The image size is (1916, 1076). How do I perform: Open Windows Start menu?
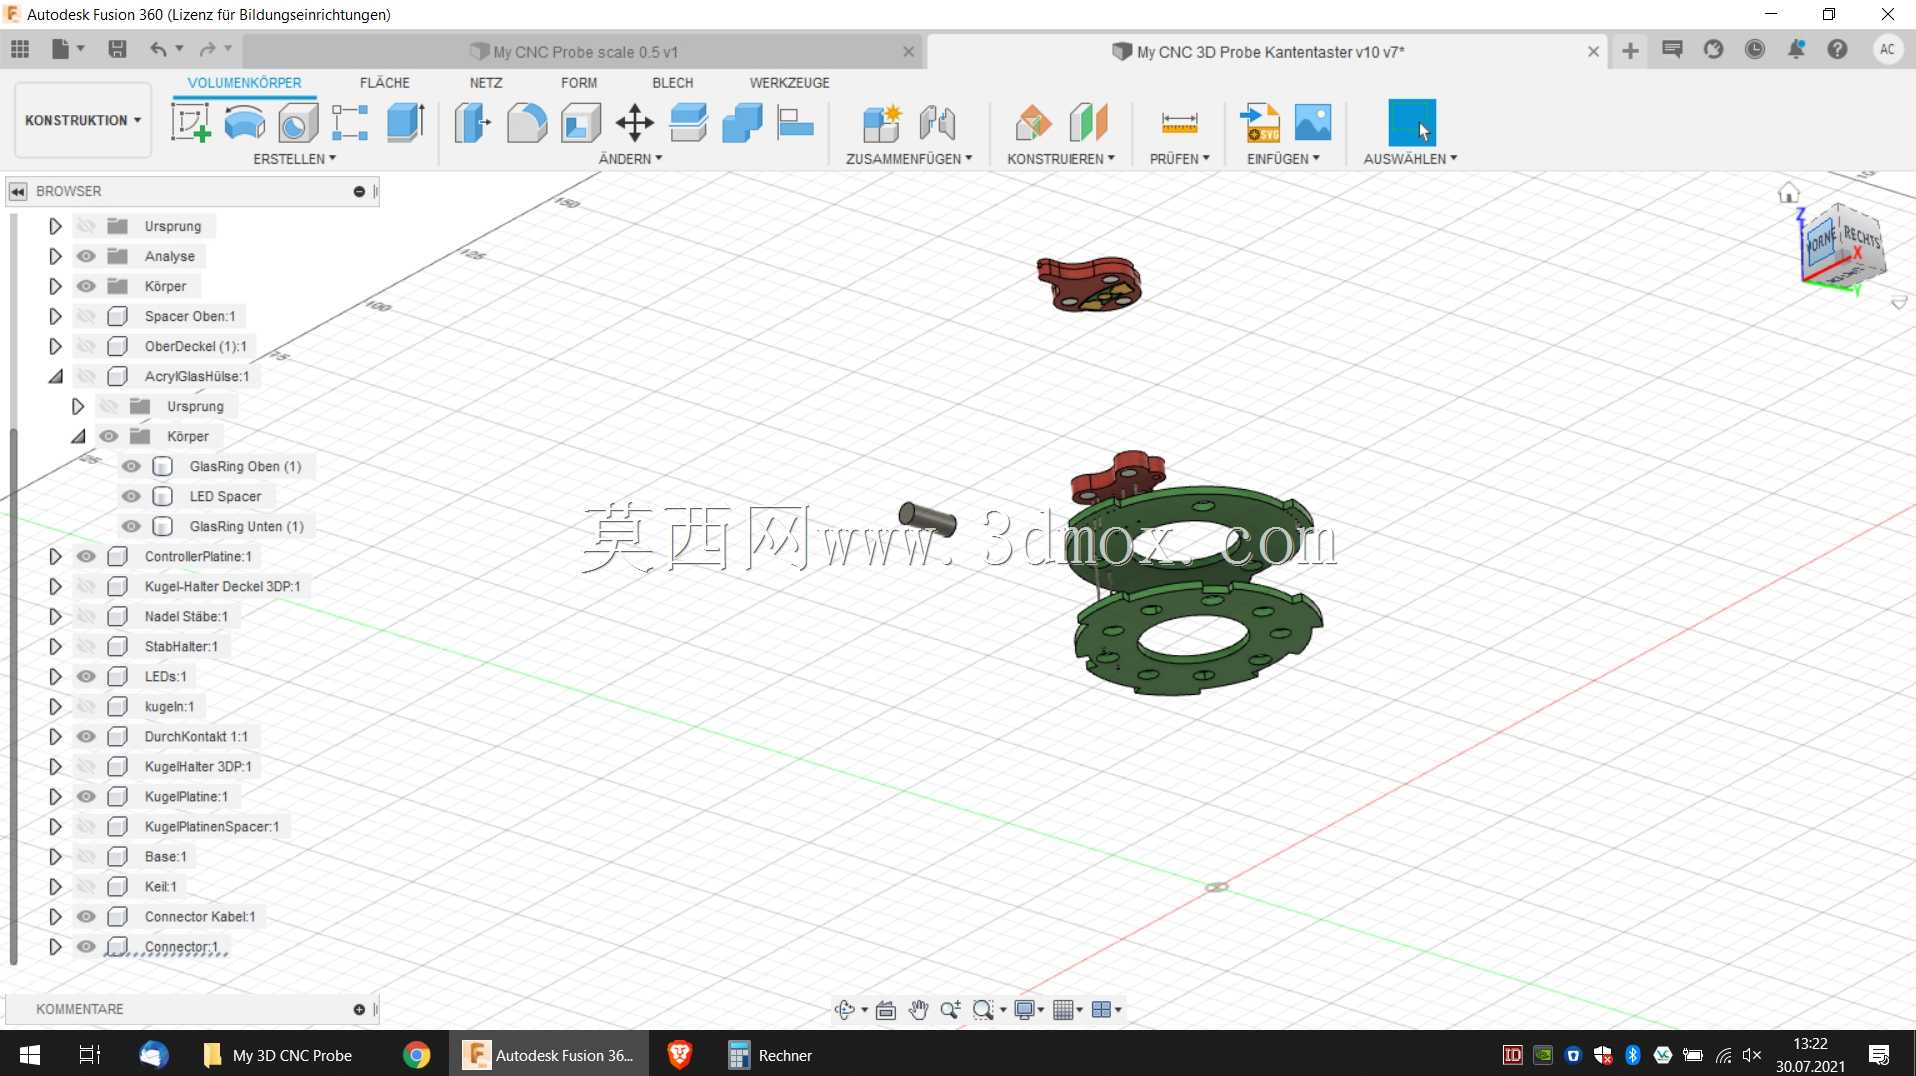pyautogui.click(x=30, y=1055)
